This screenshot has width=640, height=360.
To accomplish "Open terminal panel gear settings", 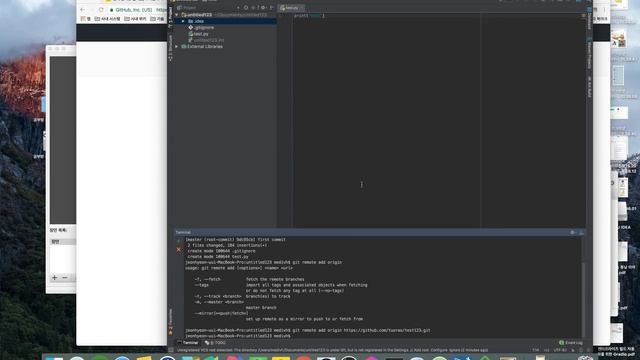I will click(x=573, y=233).
